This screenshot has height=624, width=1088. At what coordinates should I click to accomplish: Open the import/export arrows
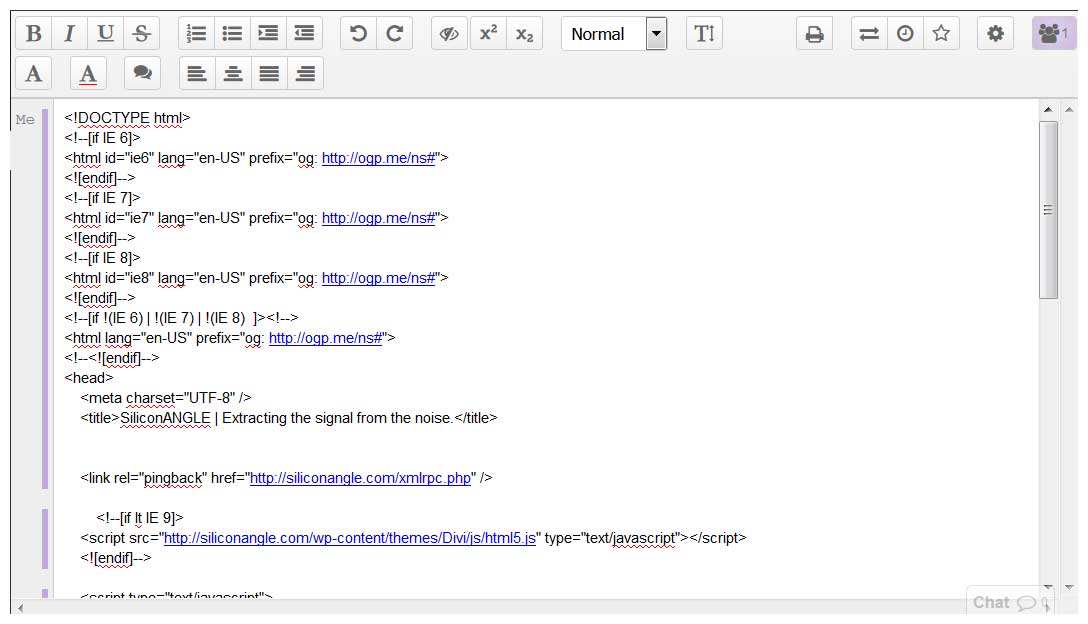click(x=869, y=33)
